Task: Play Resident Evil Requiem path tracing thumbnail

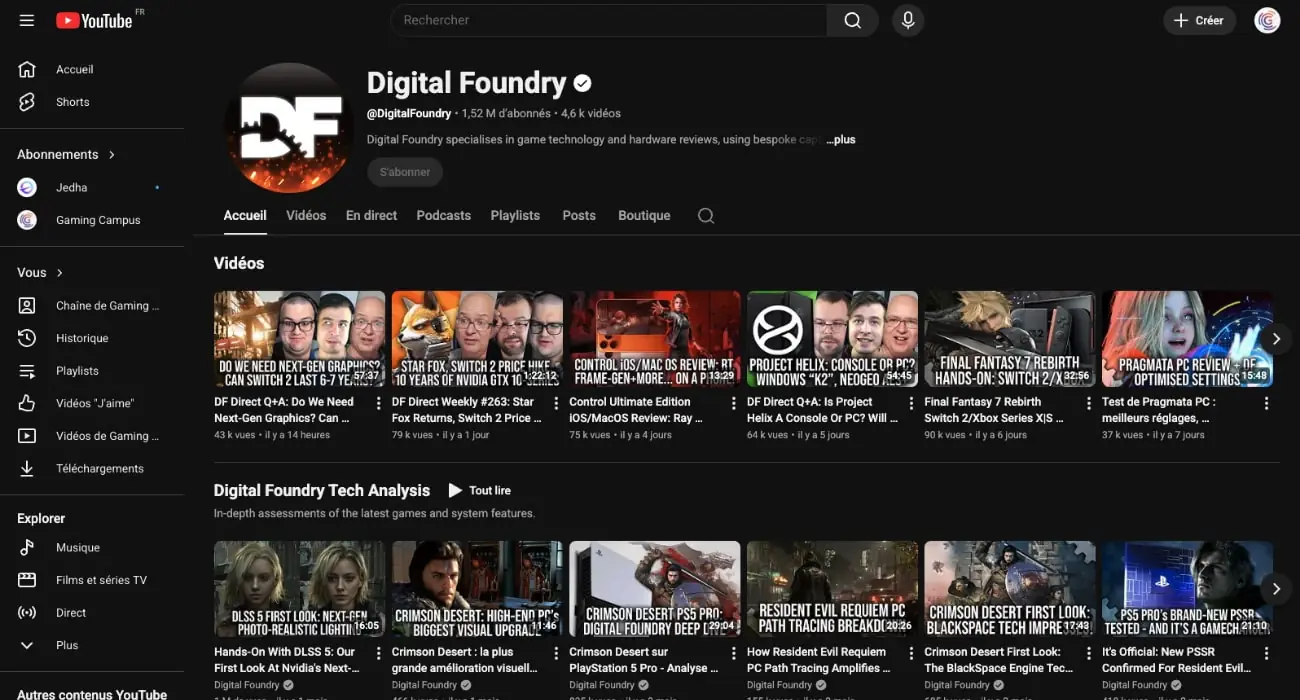Action: [832, 589]
